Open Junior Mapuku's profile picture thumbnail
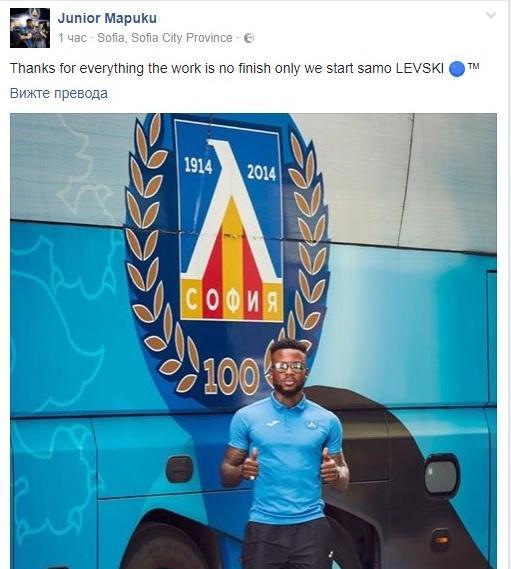 [x=30, y=28]
